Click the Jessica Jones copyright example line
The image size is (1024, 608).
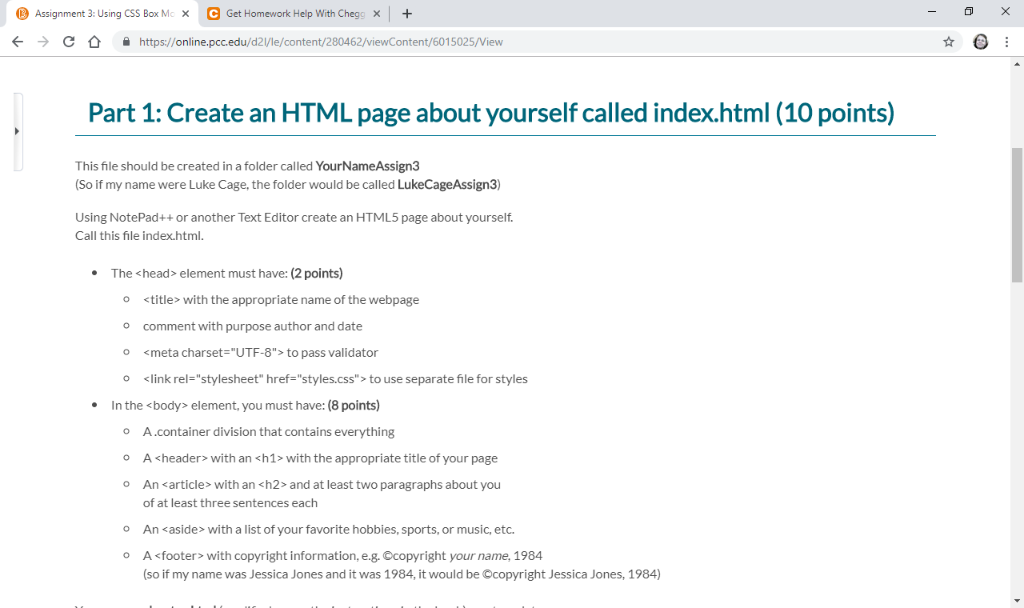[x=402, y=574]
